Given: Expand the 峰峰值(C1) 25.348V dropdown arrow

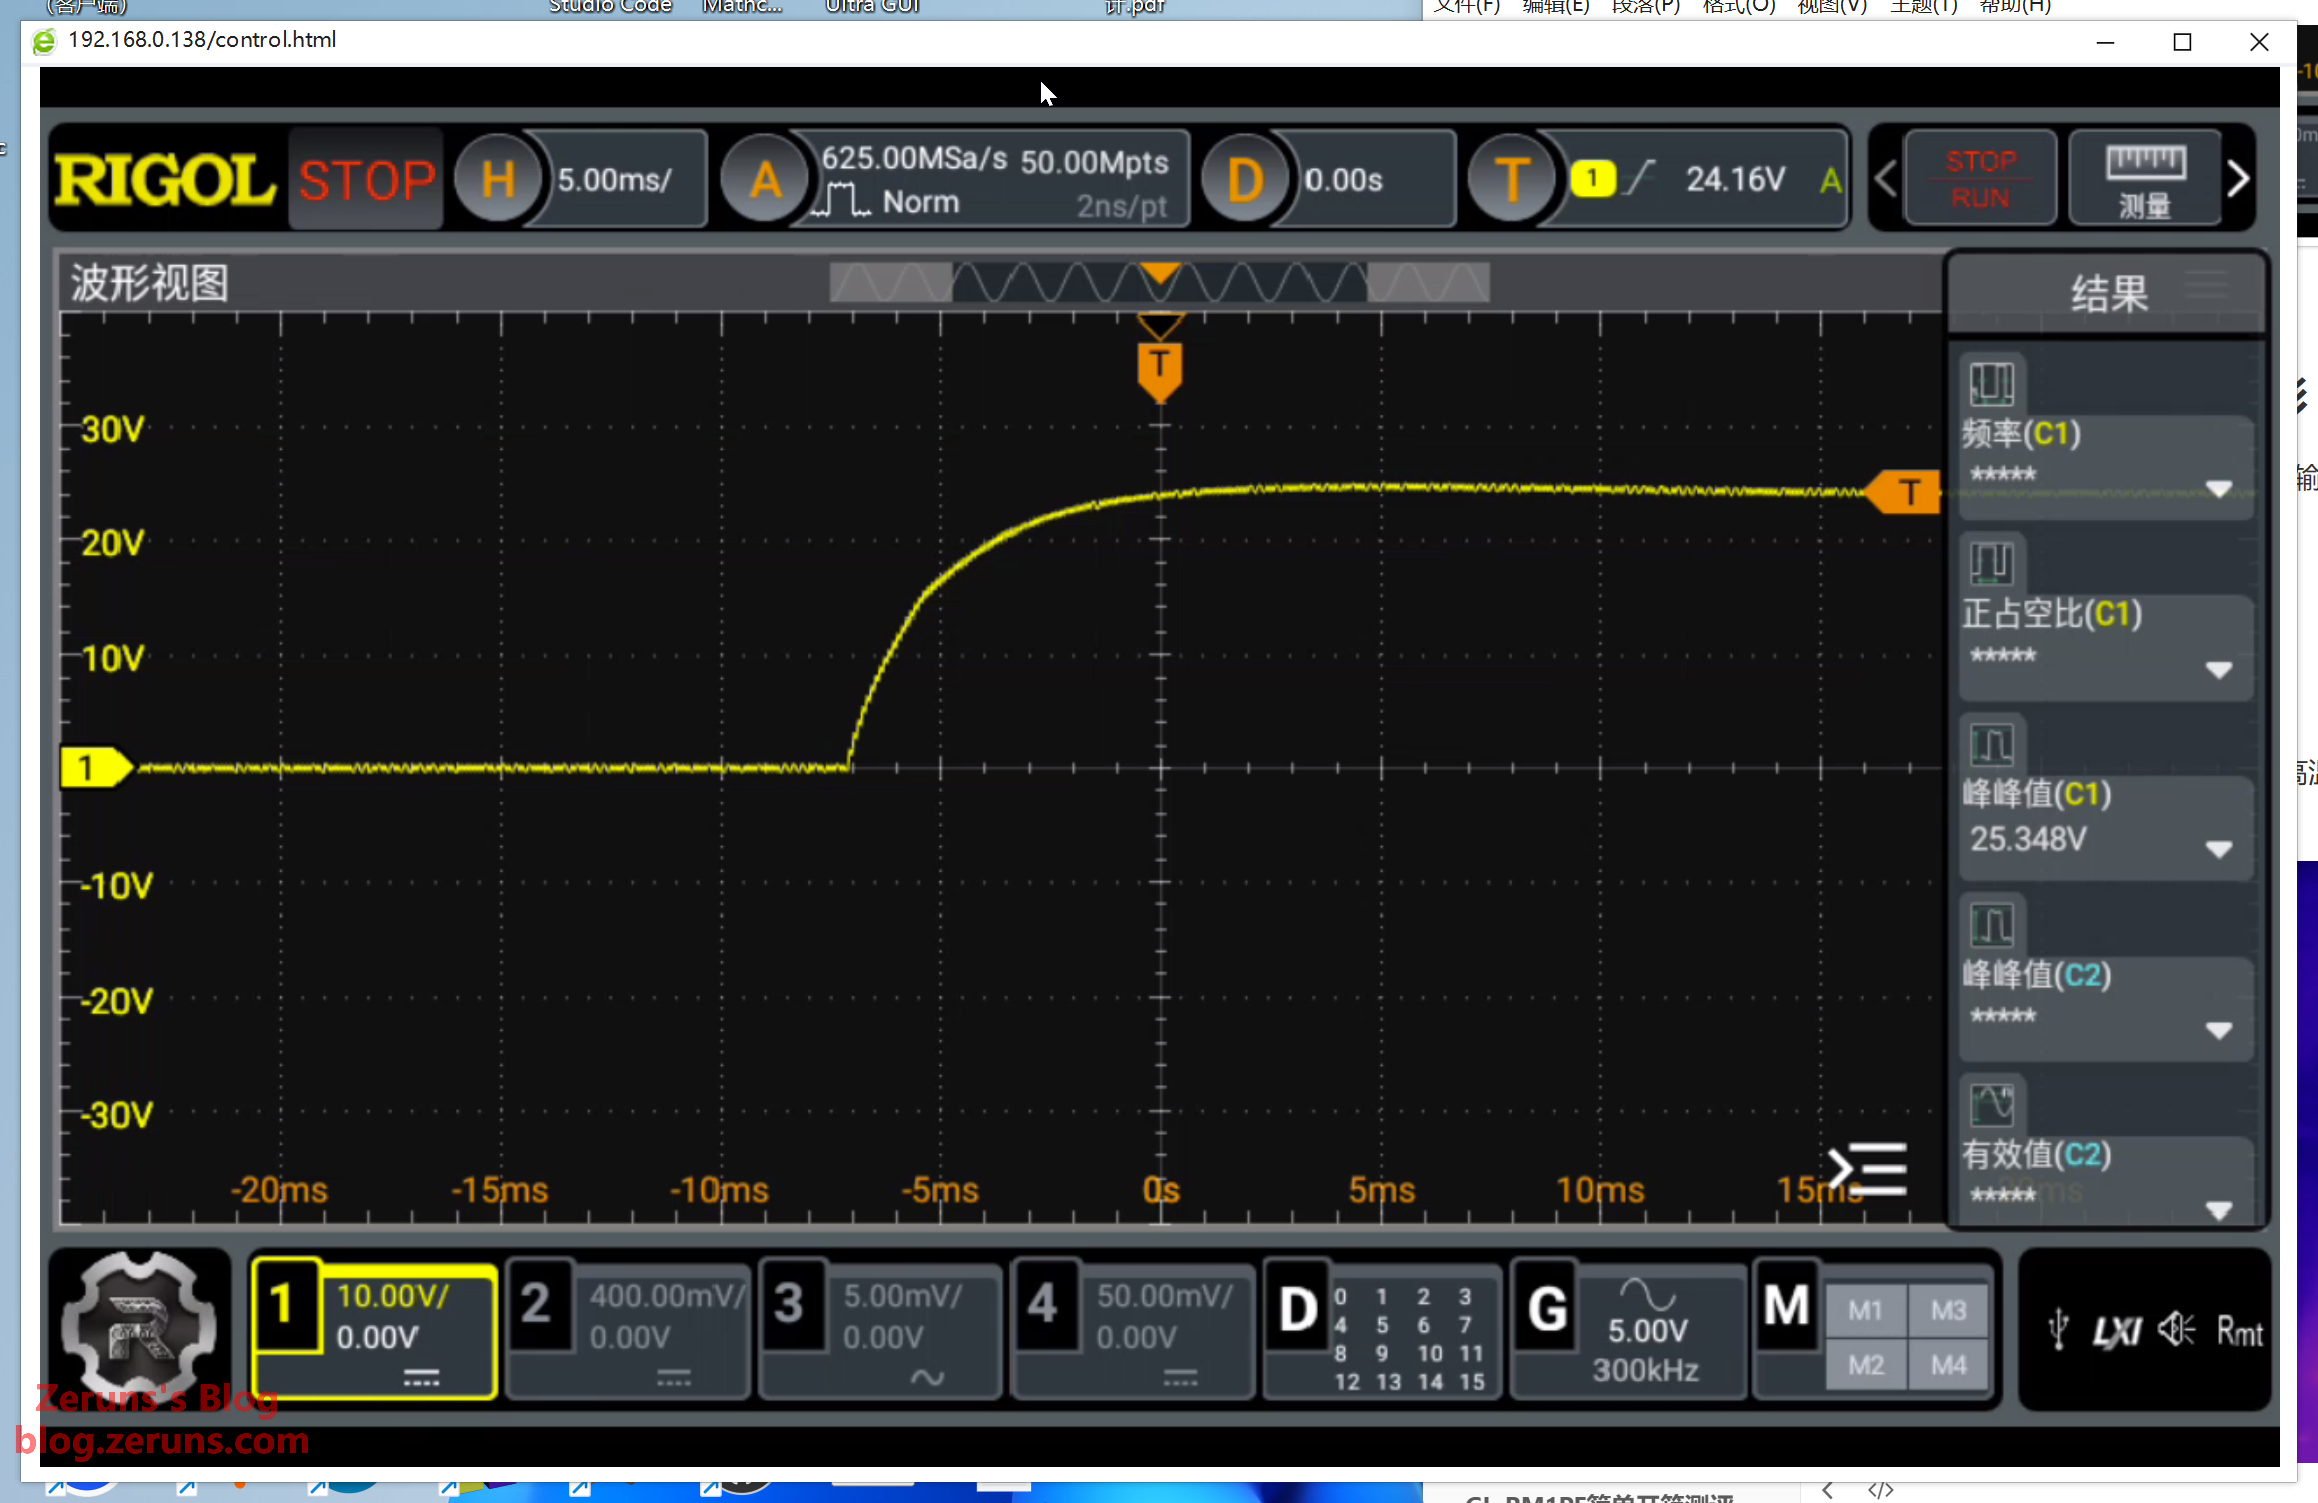Looking at the screenshot, I should (2218, 850).
